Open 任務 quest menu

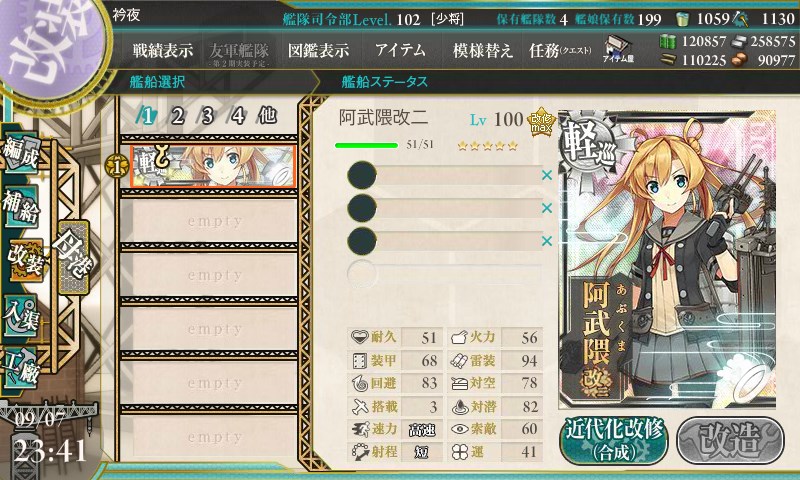pyautogui.click(x=560, y=50)
